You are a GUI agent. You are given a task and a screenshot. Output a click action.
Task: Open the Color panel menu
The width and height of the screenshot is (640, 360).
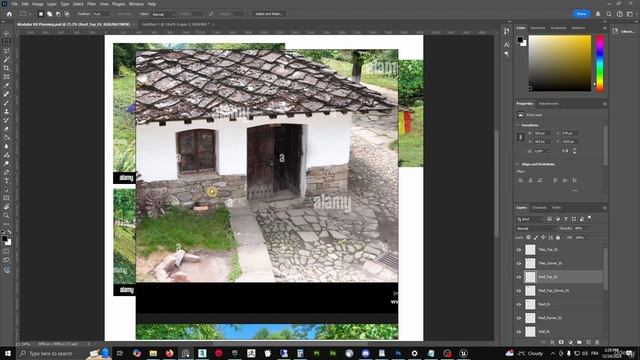point(604,28)
